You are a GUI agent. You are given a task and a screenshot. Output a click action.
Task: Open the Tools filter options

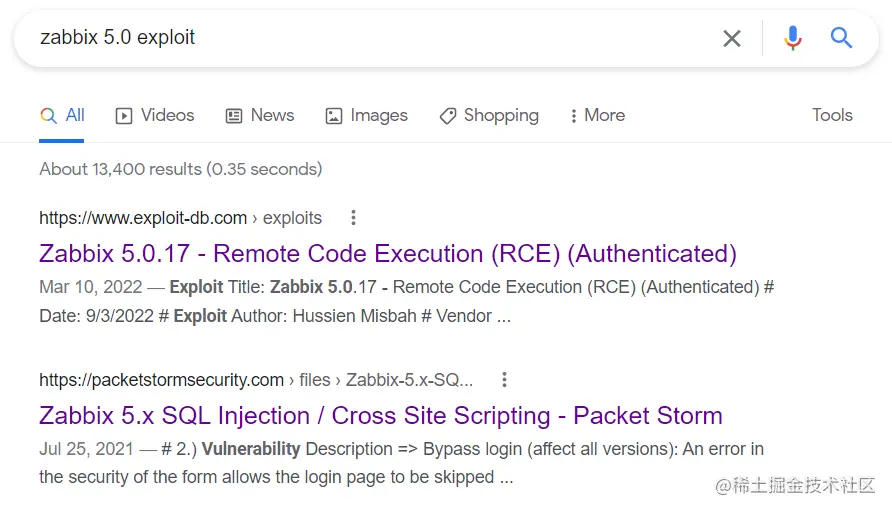[832, 115]
